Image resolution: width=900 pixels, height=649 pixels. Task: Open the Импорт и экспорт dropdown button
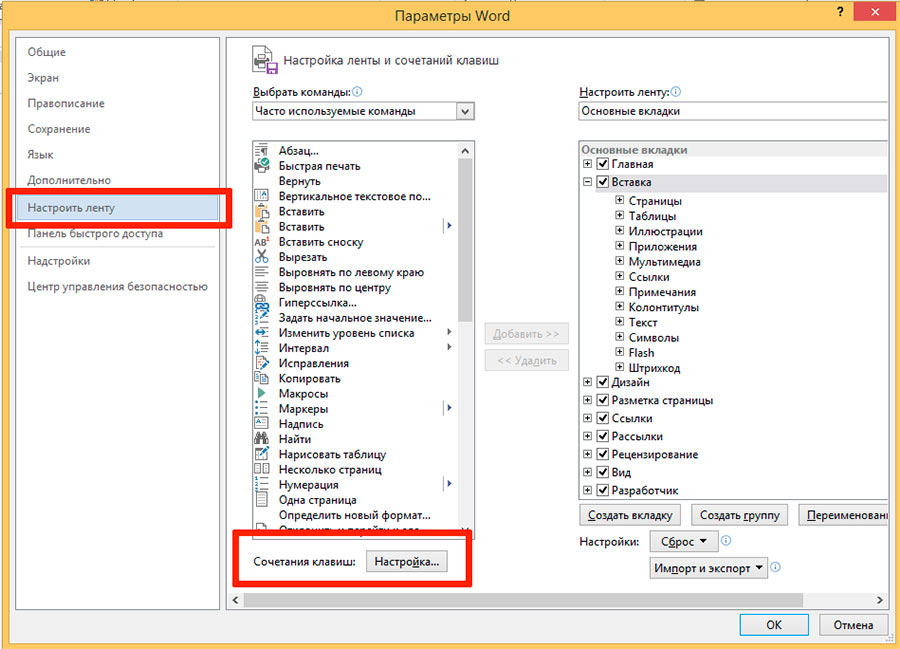coord(708,568)
